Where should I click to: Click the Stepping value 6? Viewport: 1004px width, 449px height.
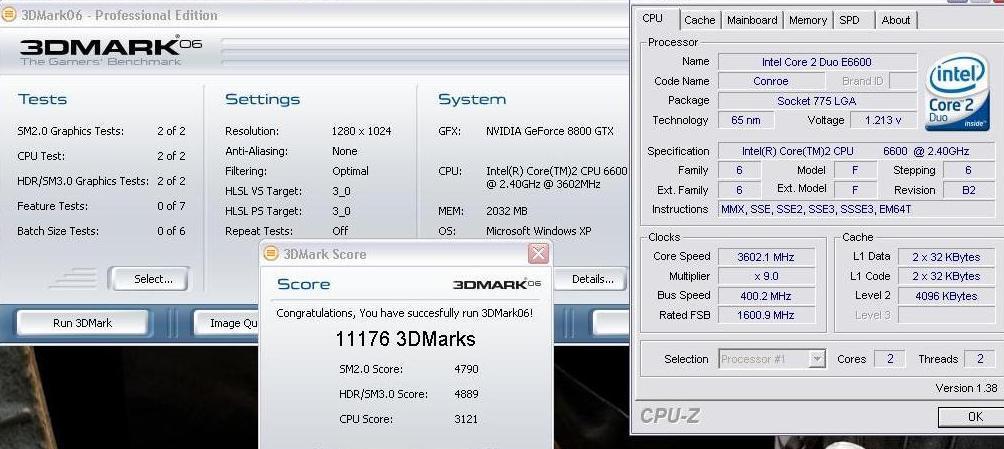coord(968,170)
